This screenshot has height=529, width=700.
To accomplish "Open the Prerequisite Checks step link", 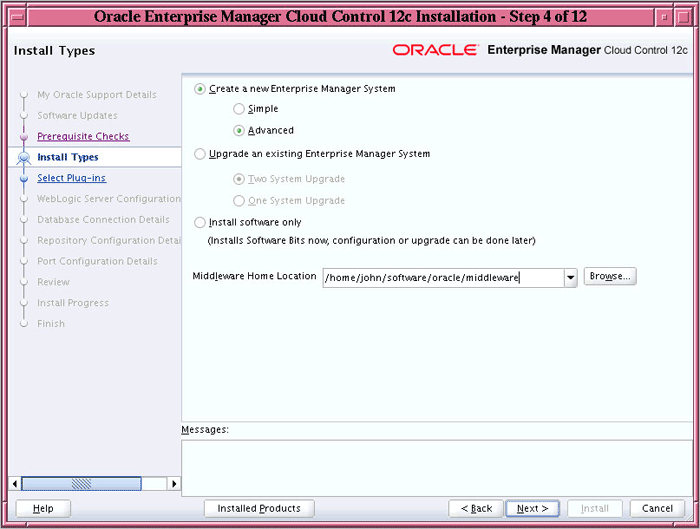I will (83, 136).
